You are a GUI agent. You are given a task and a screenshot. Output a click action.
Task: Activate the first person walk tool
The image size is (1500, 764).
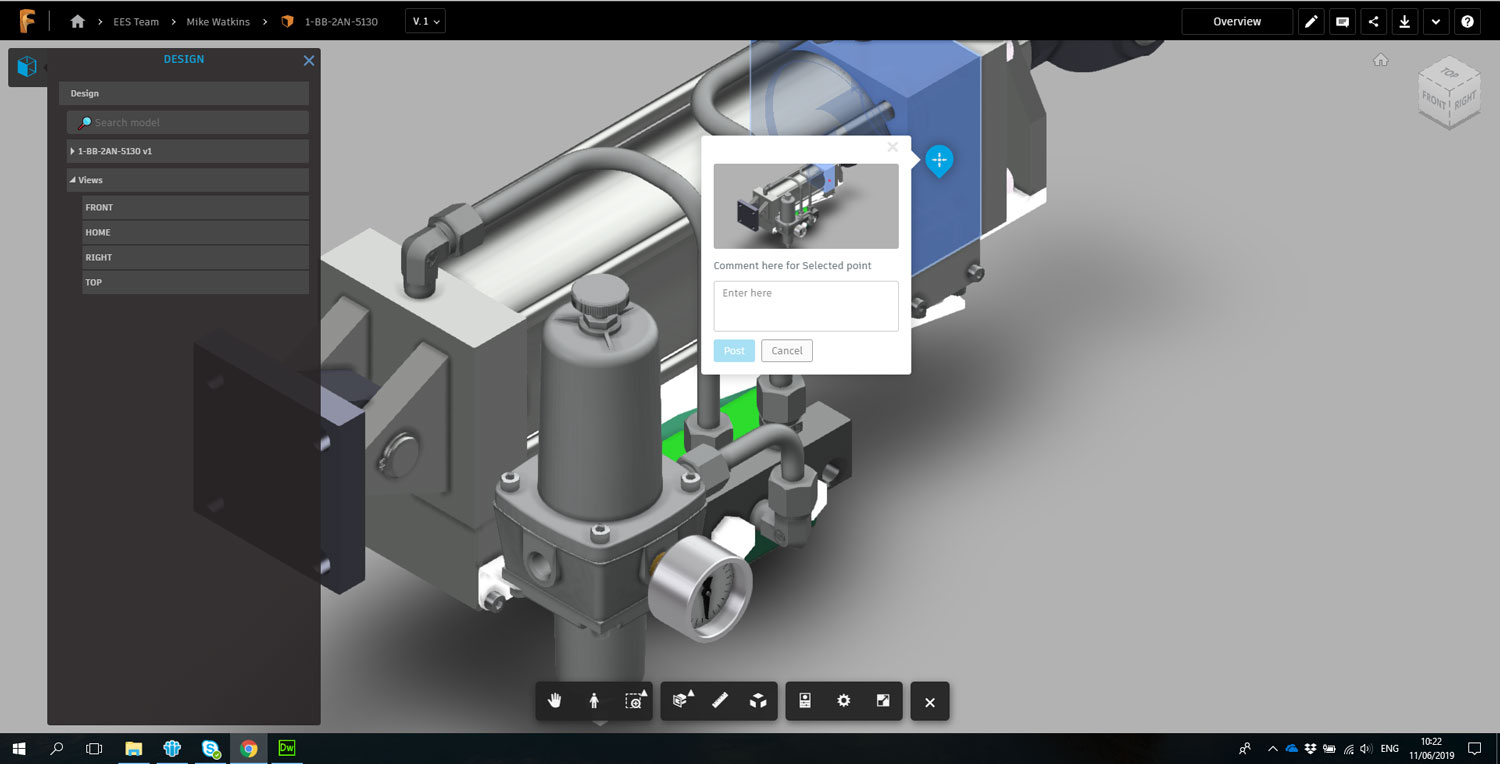click(x=594, y=701)
